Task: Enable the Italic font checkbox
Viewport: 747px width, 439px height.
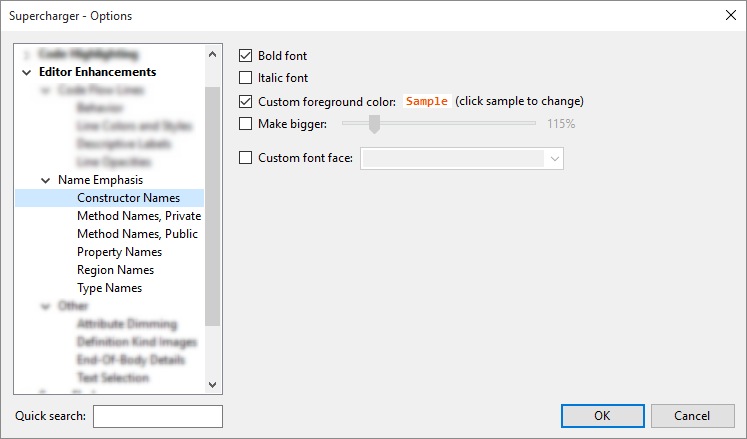Action: (245, 78)
